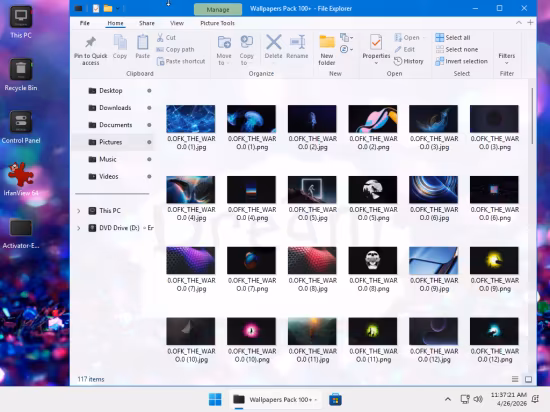Click the file list vertical scrollbar
This screenshot has width=550, height=412.
click(532, 116)
